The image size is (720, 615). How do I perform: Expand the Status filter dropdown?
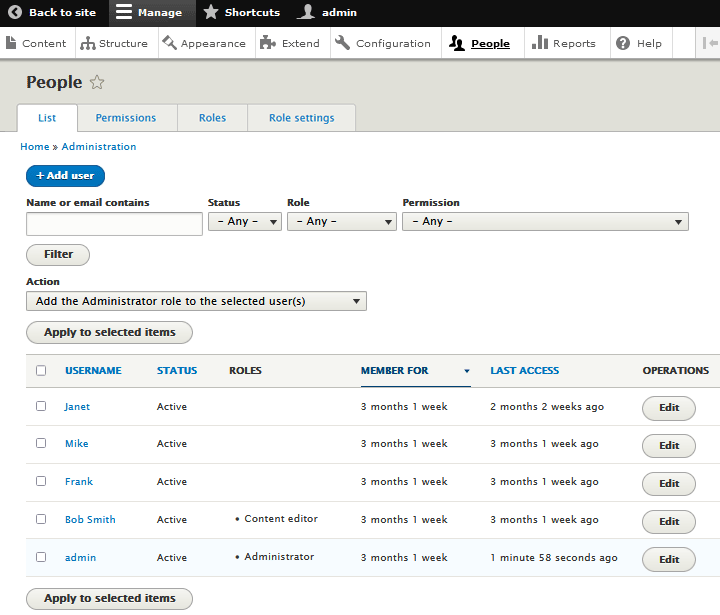[x=244, y=222]
